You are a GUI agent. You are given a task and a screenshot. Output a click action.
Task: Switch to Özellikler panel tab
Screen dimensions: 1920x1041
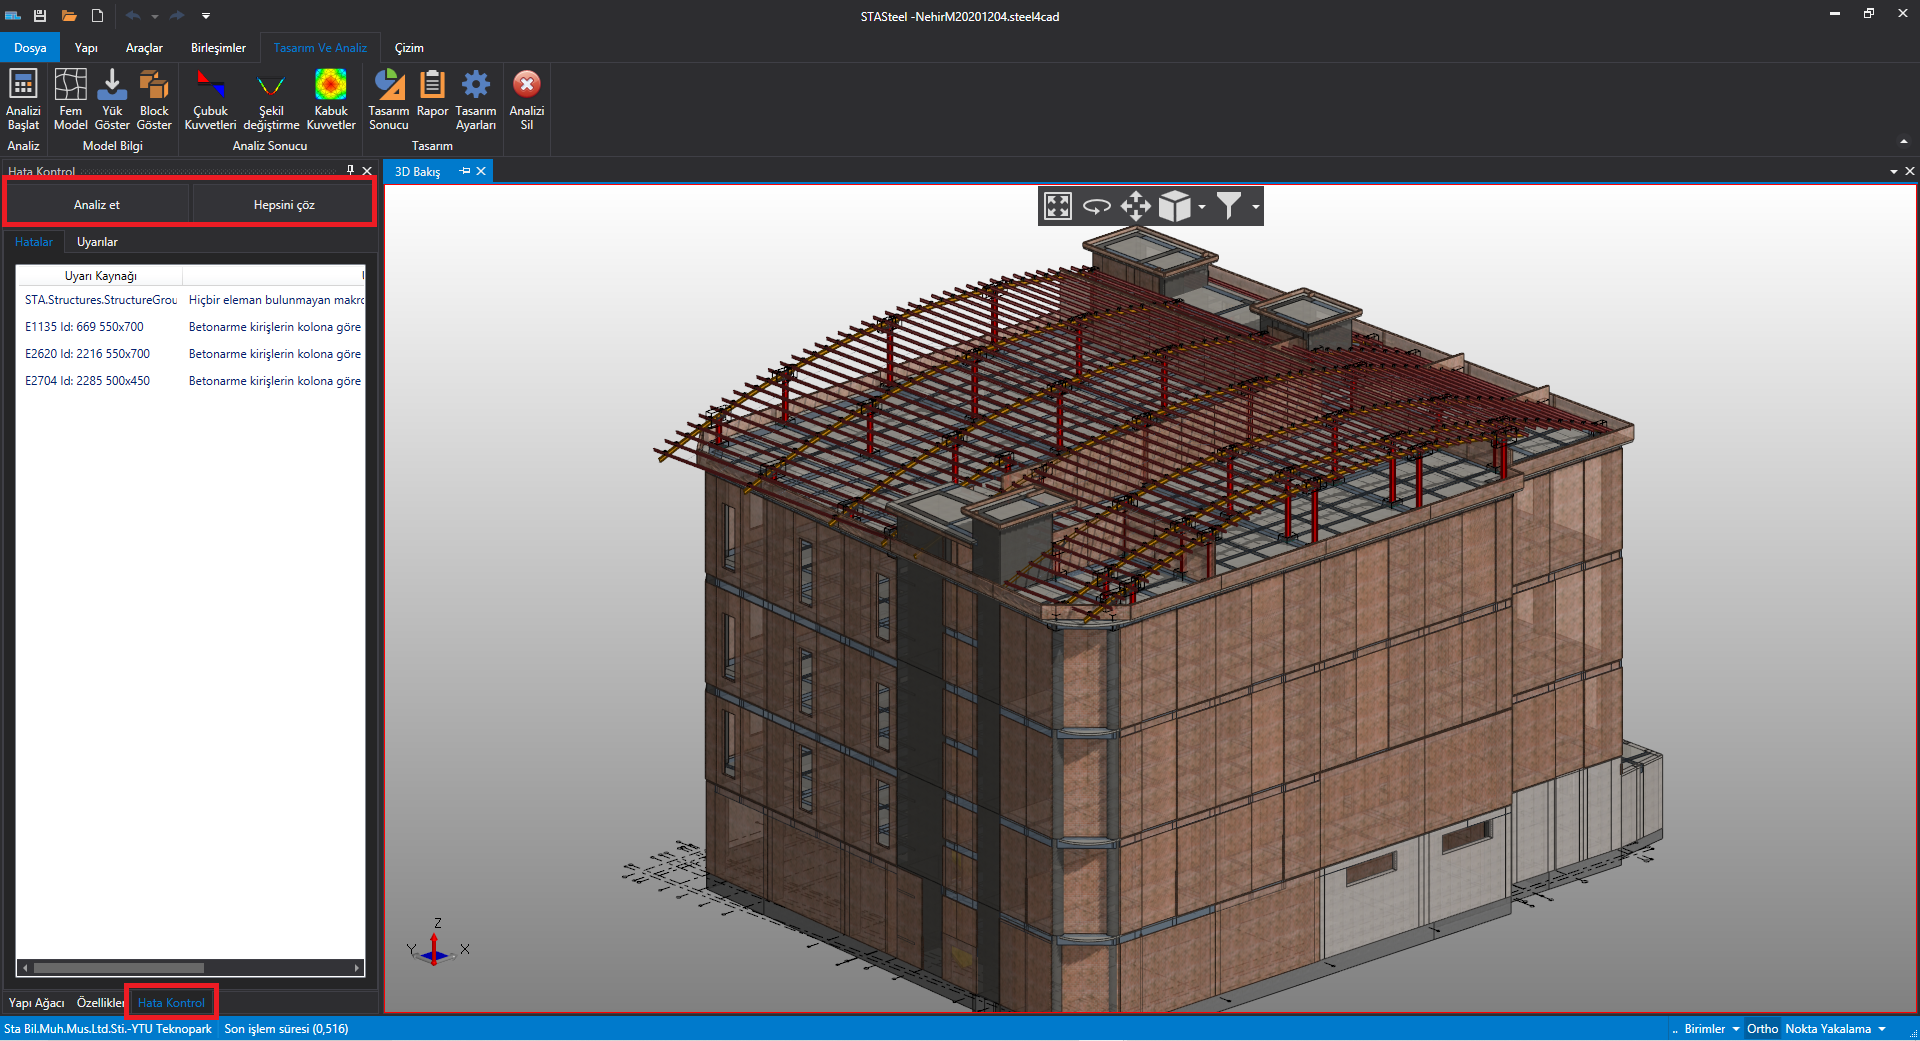[x=100, y=1002]
